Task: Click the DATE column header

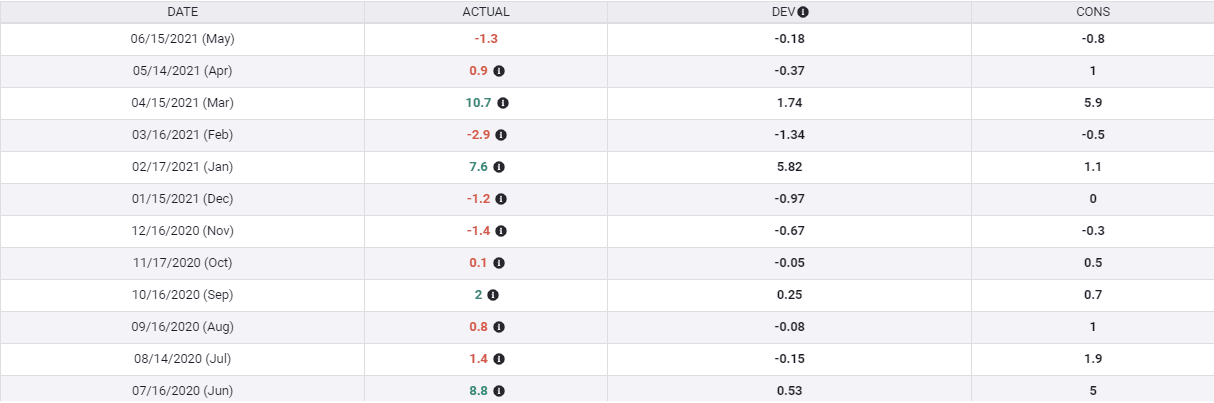Action: (x=182, y=12)
